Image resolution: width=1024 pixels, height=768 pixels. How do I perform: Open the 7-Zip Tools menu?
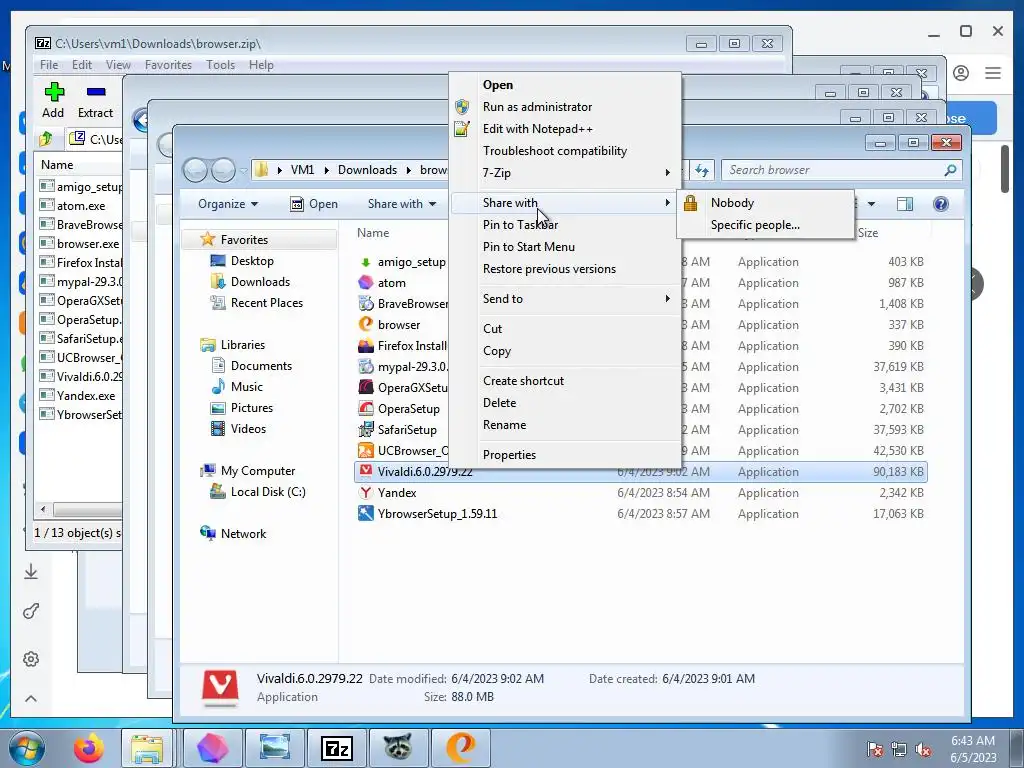coord(220,65)
